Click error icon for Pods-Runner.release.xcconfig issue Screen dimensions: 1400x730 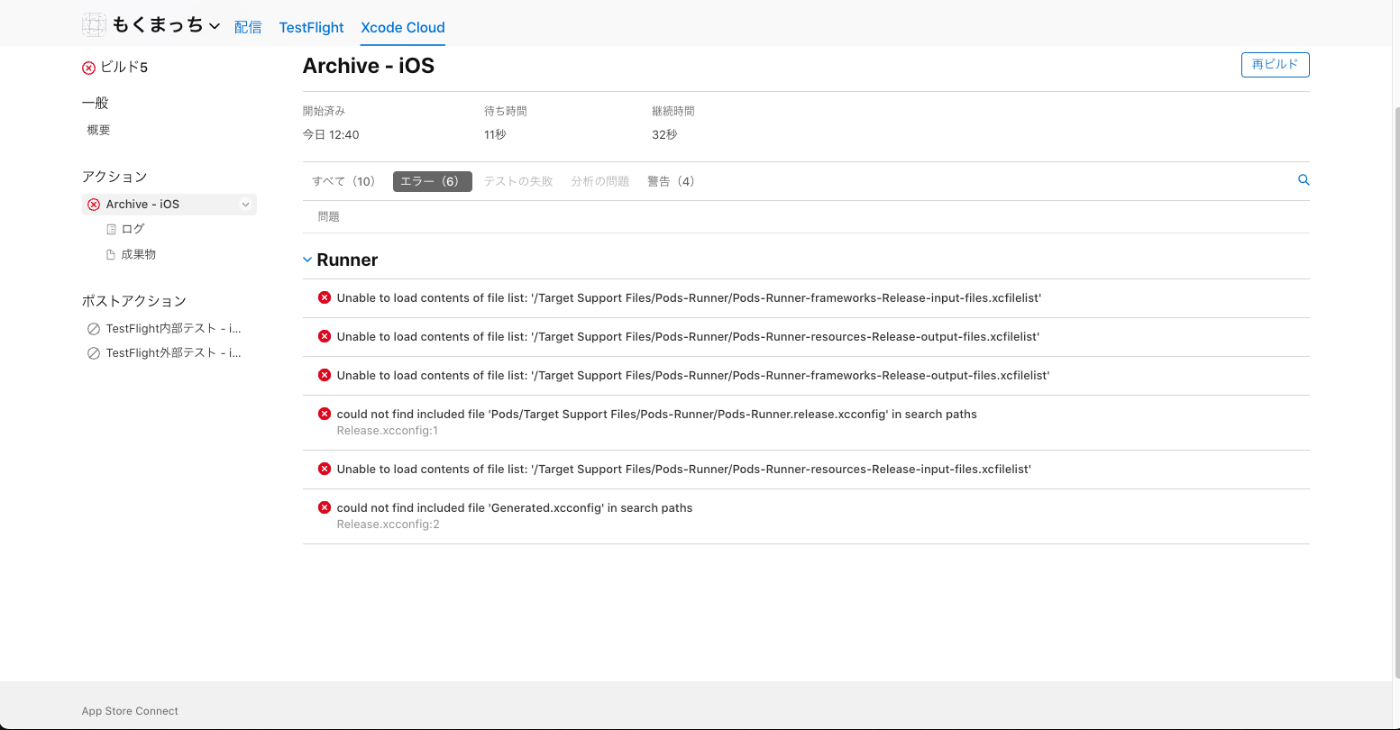tap(324, 413)
